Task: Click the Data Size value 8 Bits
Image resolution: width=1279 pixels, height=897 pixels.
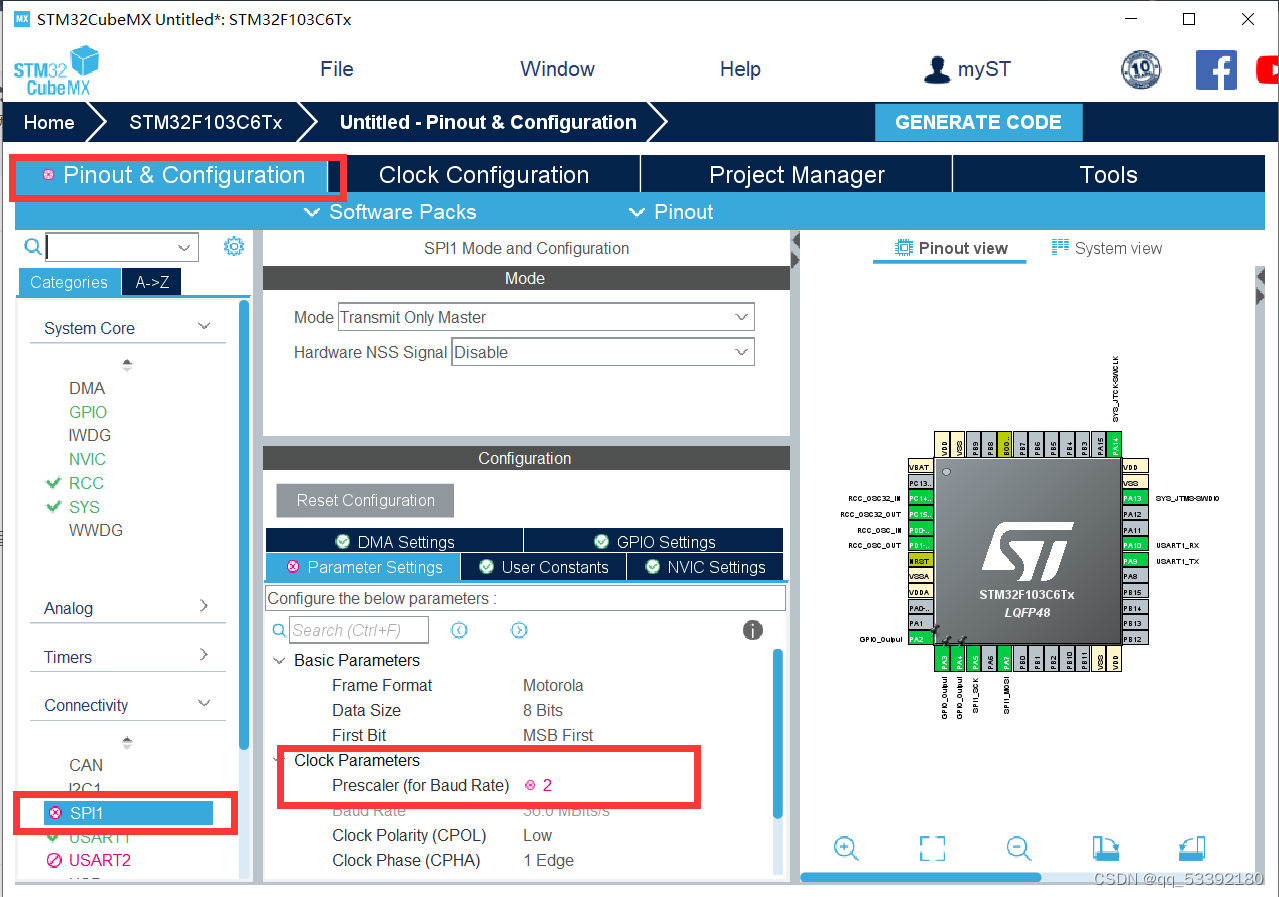Action: pos(543,710)
